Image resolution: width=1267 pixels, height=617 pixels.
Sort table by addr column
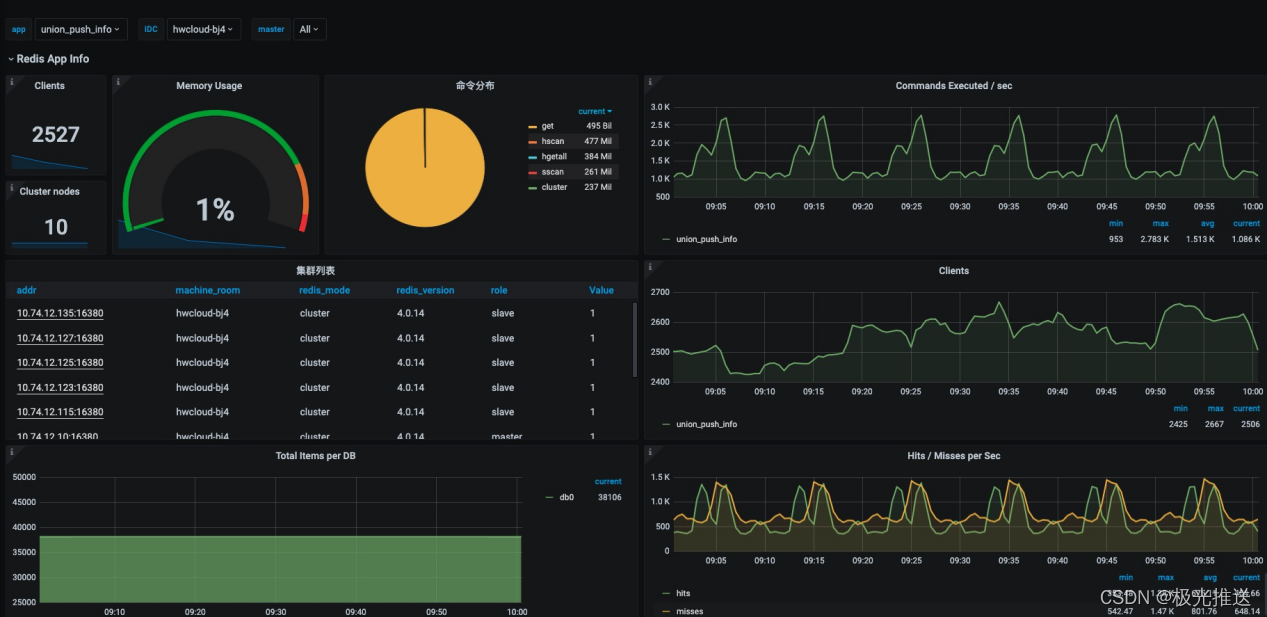click(27, 290)
